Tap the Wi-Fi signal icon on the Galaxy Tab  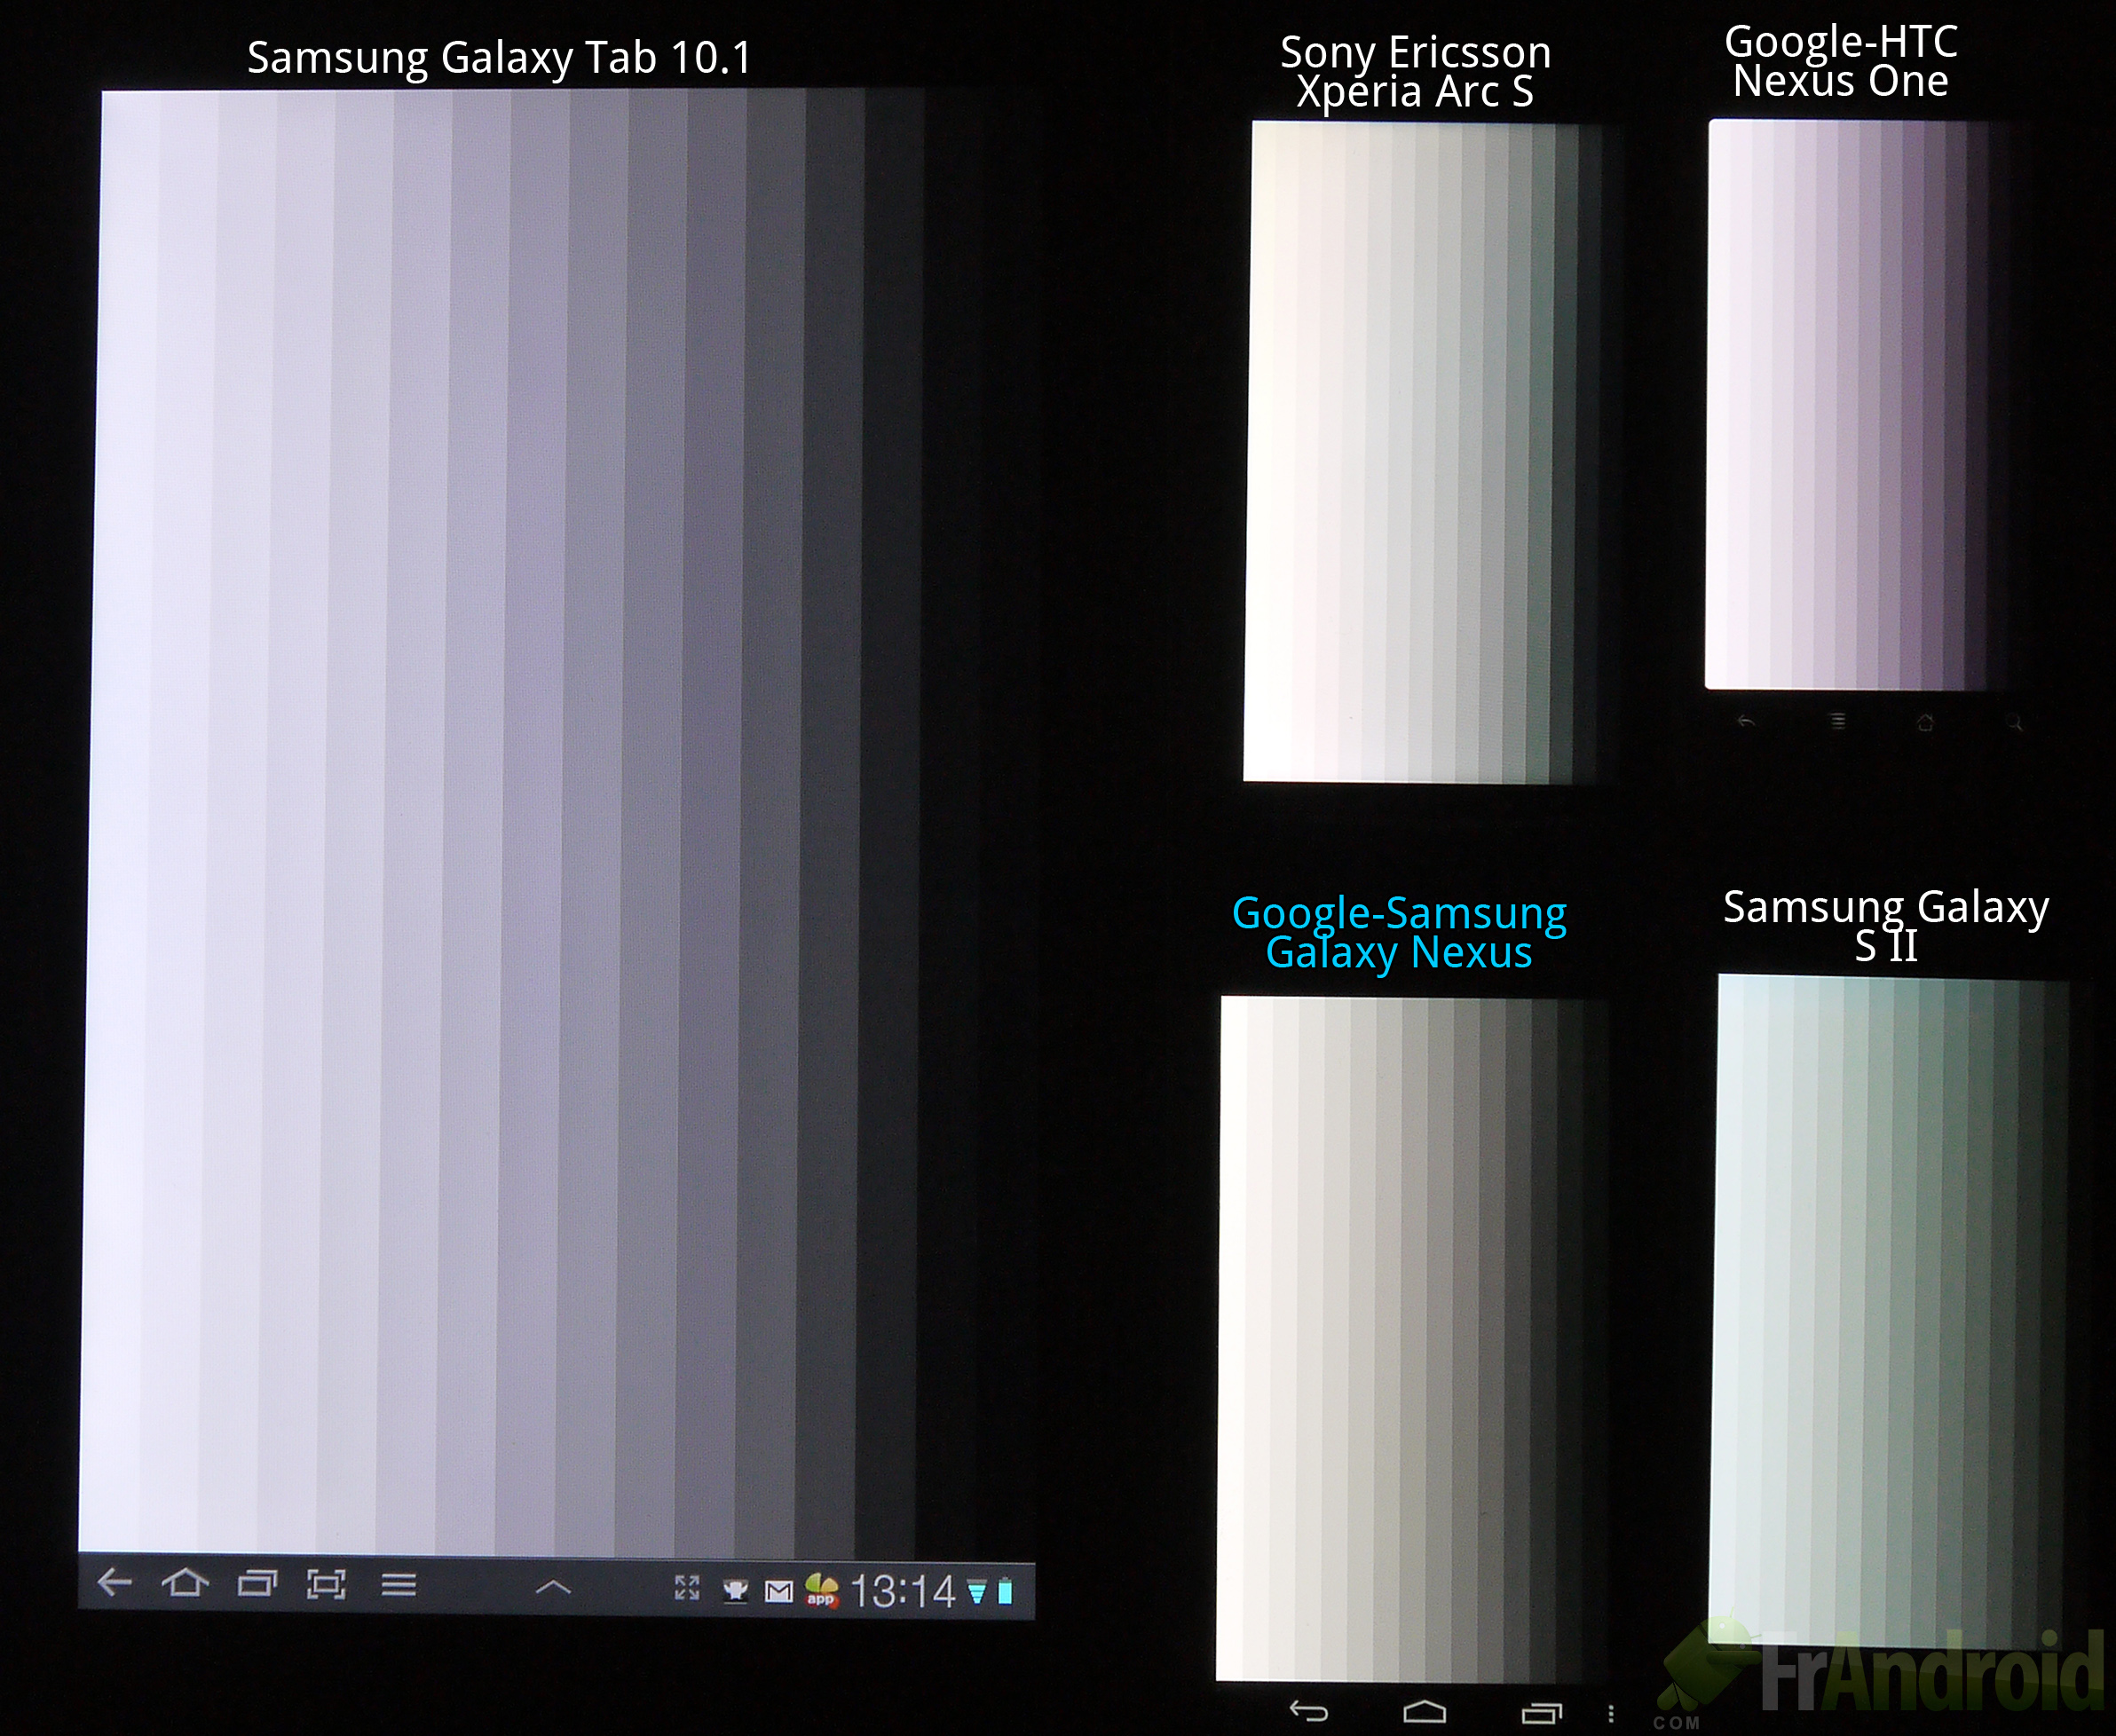pos(977,1592)
